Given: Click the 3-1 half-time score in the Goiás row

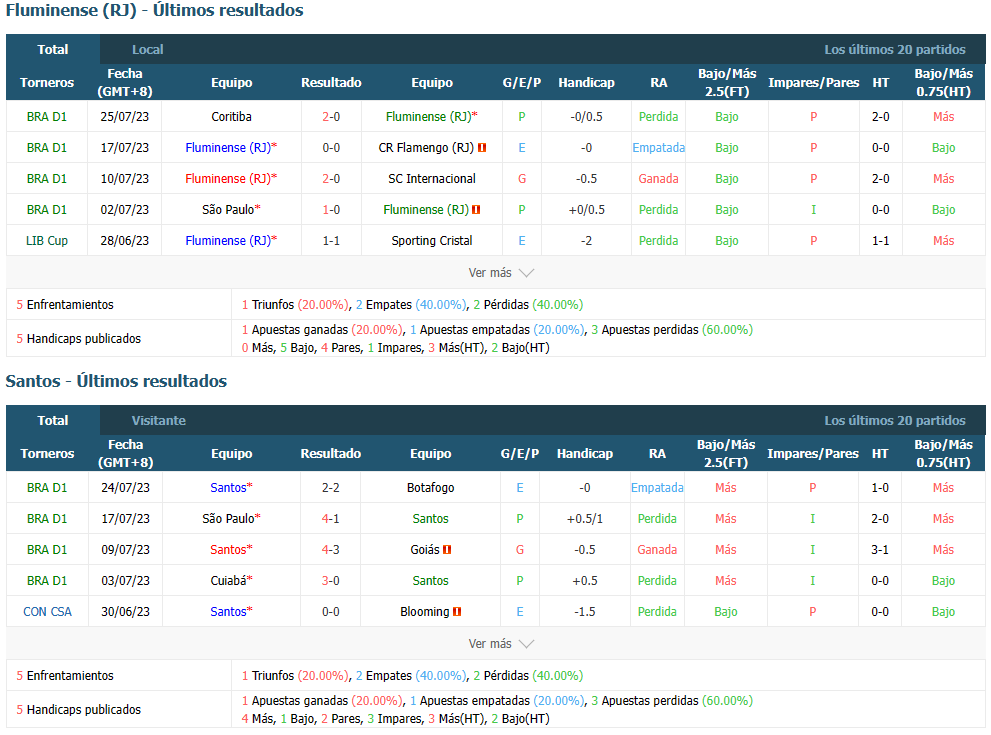Looking at the screenshot, I should pyautogui.click(x=880, y=549).
